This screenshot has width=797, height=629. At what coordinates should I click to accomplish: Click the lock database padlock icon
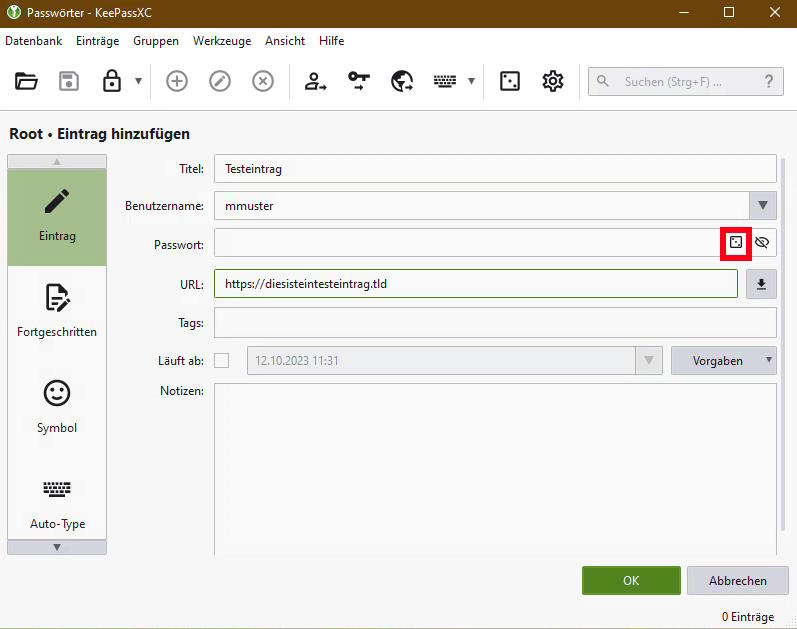[112, 82]
